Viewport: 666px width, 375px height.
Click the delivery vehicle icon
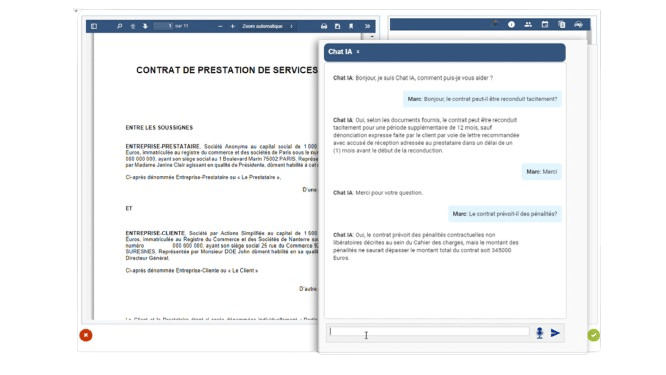[578, 25]
